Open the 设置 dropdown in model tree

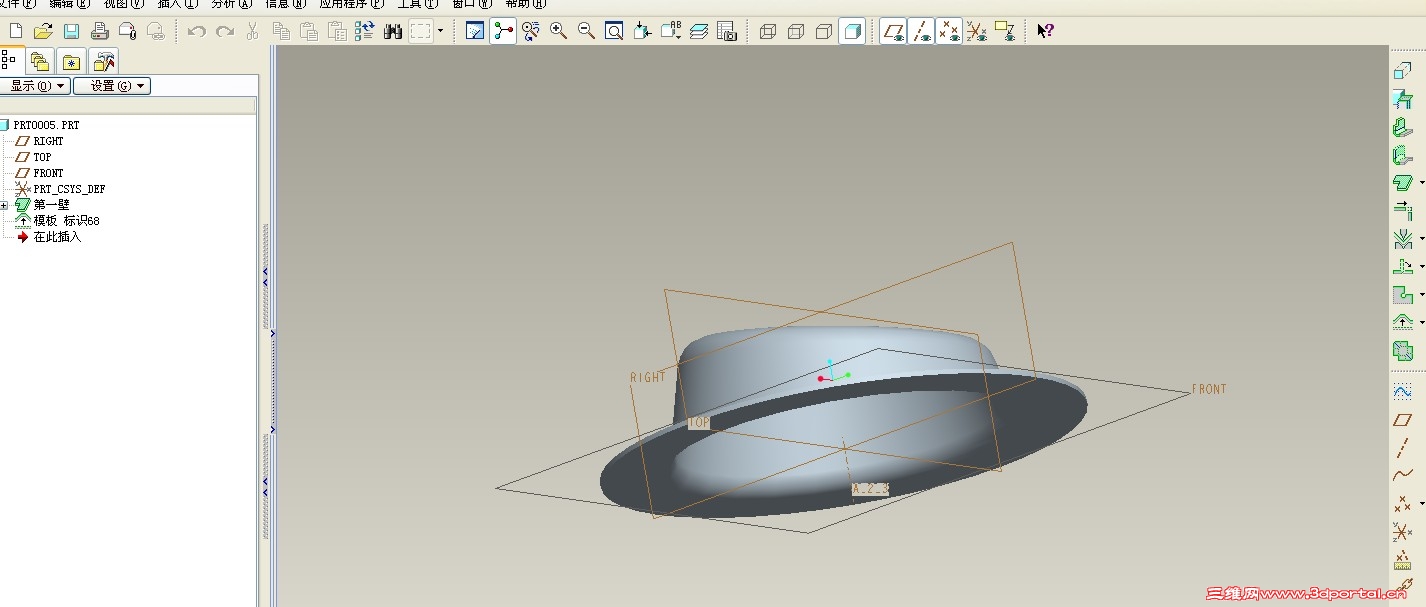point(111,86)
